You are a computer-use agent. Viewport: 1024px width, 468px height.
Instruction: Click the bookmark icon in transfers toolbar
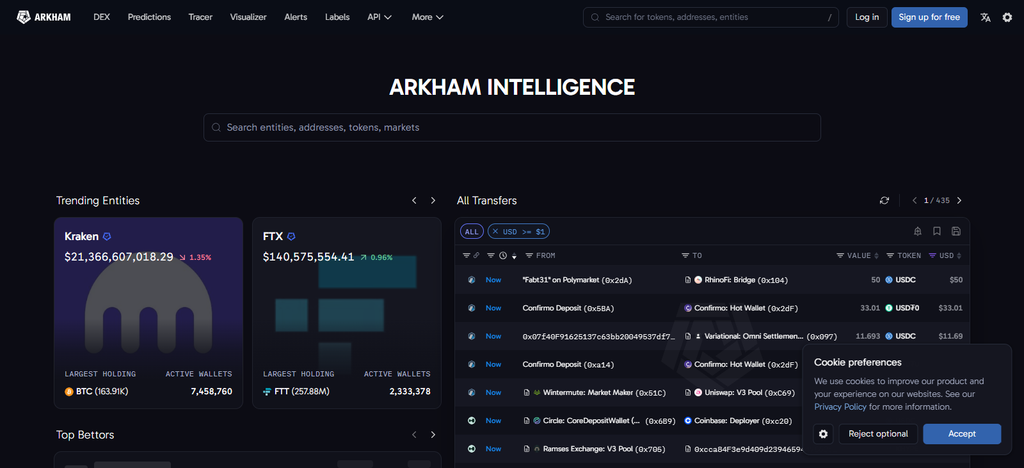[x=936, y=231]
